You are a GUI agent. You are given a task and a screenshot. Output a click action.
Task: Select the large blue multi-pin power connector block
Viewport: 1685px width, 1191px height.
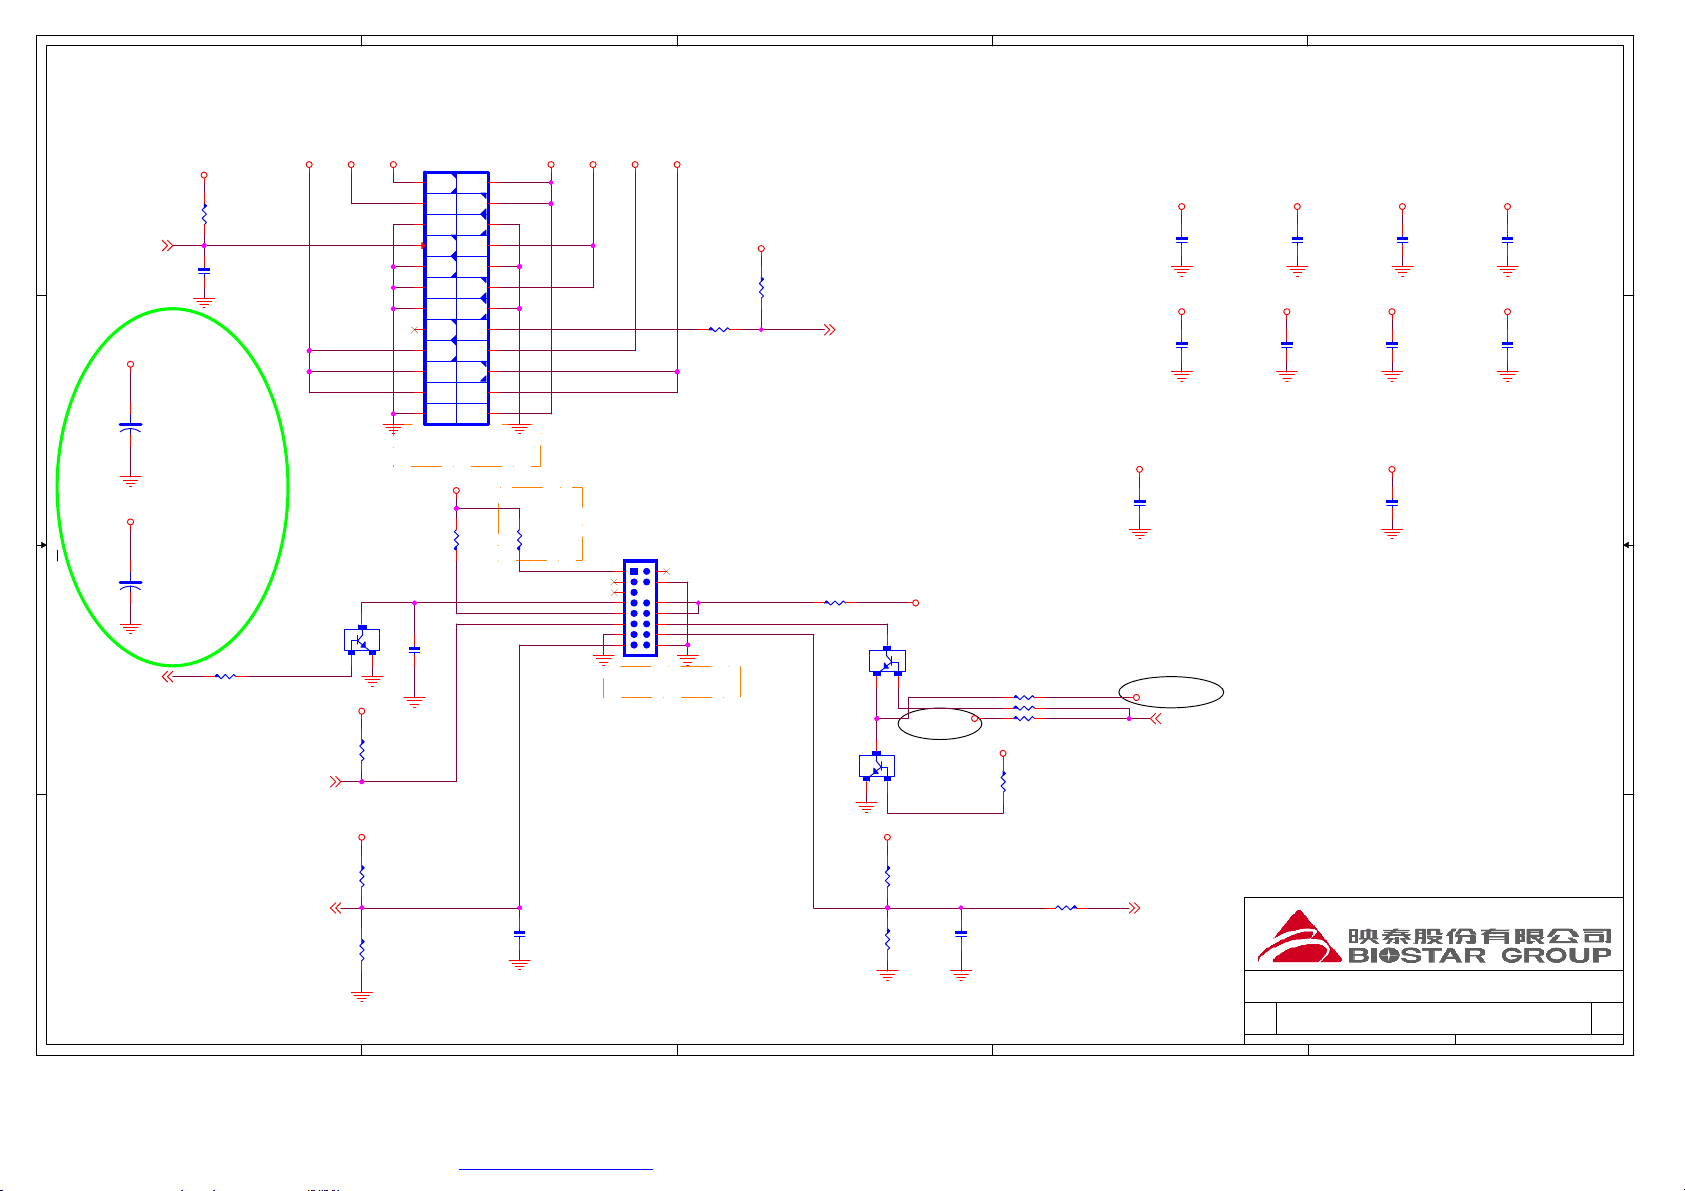[x=456, y=298]
